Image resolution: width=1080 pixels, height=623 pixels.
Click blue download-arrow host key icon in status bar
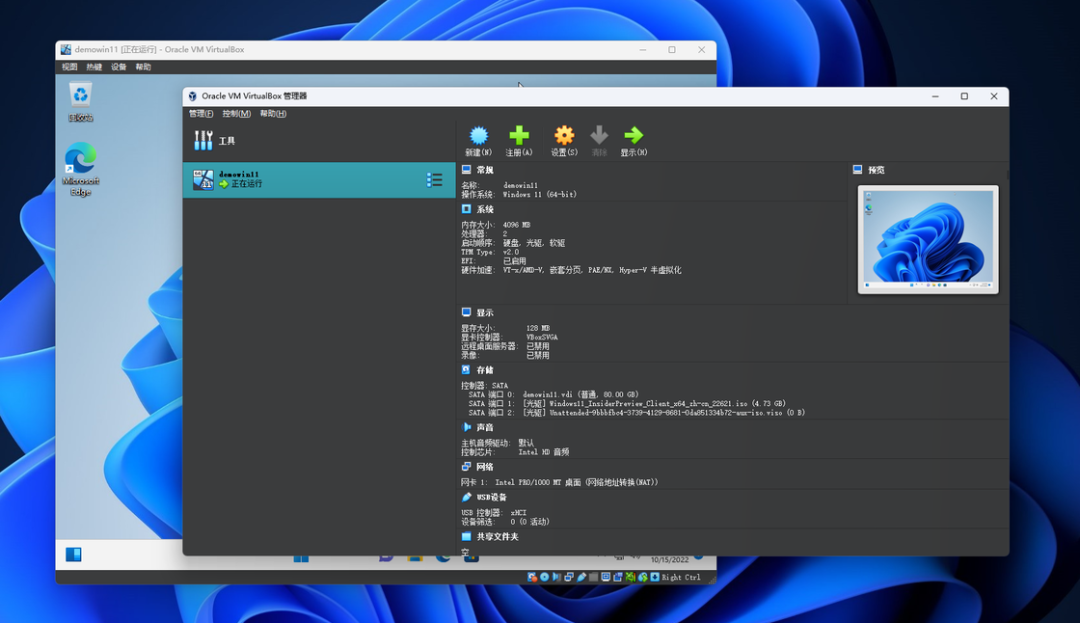click(655, 577)
